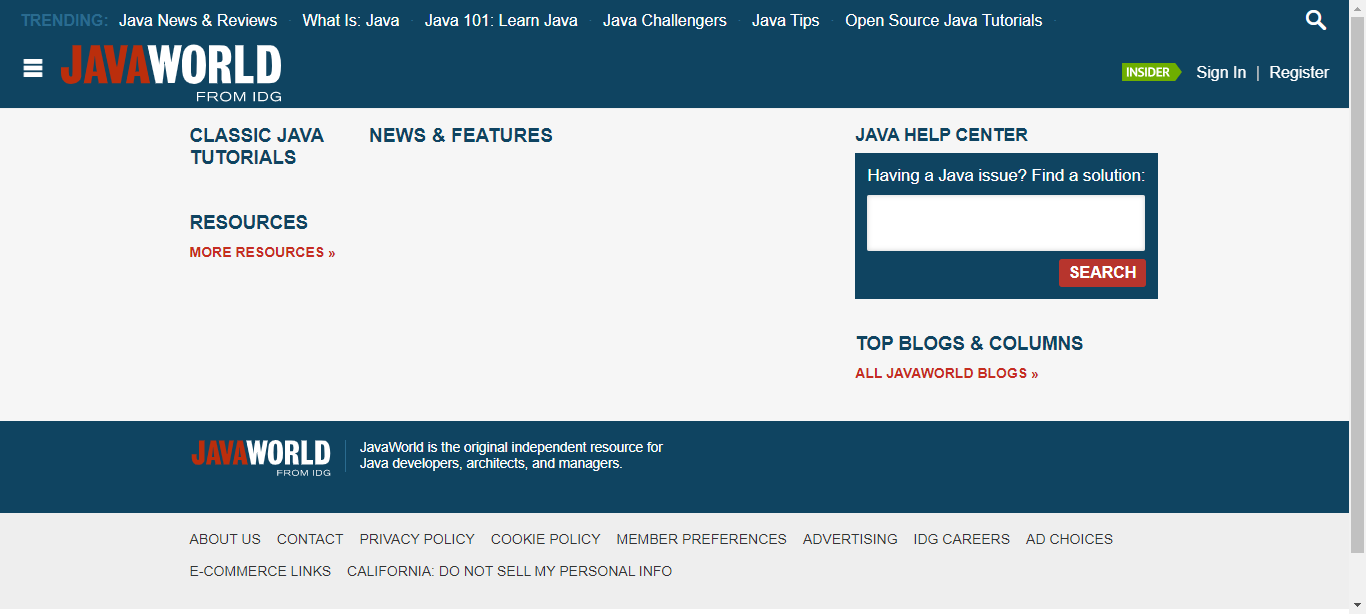Screen dimensions: 1366x614
Task: Click Sign In link
Action: tap(1221, 72)
